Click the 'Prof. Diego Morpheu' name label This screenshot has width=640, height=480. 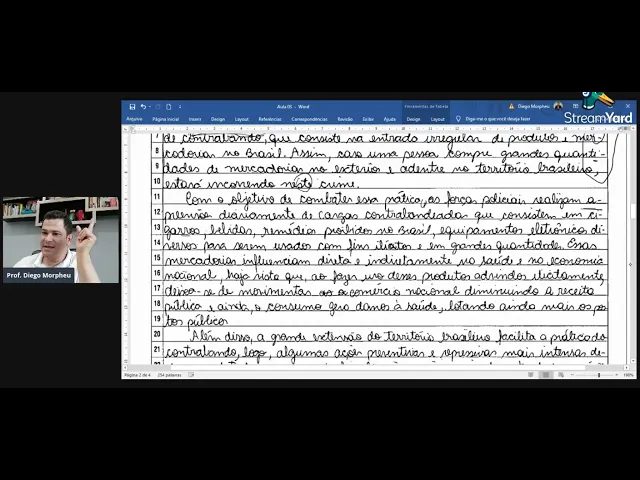click(39, 276)
